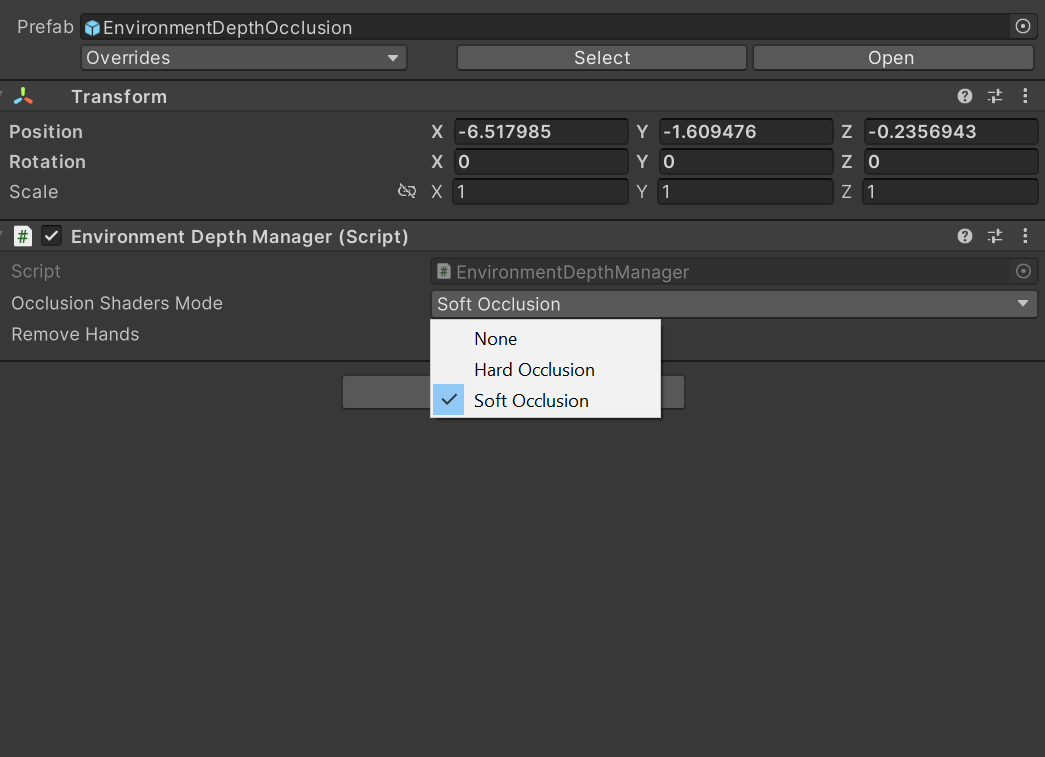Click the Occlusion Shaders Mode label
The height and width of the screenshot is (757, 1045).
pos(117,303)
